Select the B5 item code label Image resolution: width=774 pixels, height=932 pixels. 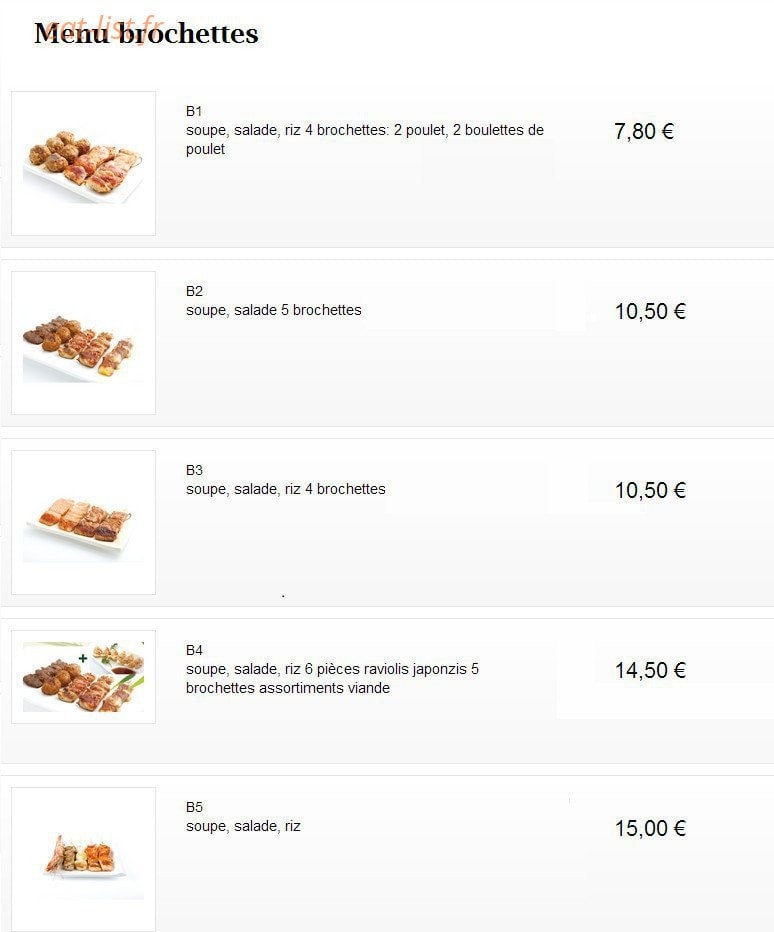coord(194,807)
